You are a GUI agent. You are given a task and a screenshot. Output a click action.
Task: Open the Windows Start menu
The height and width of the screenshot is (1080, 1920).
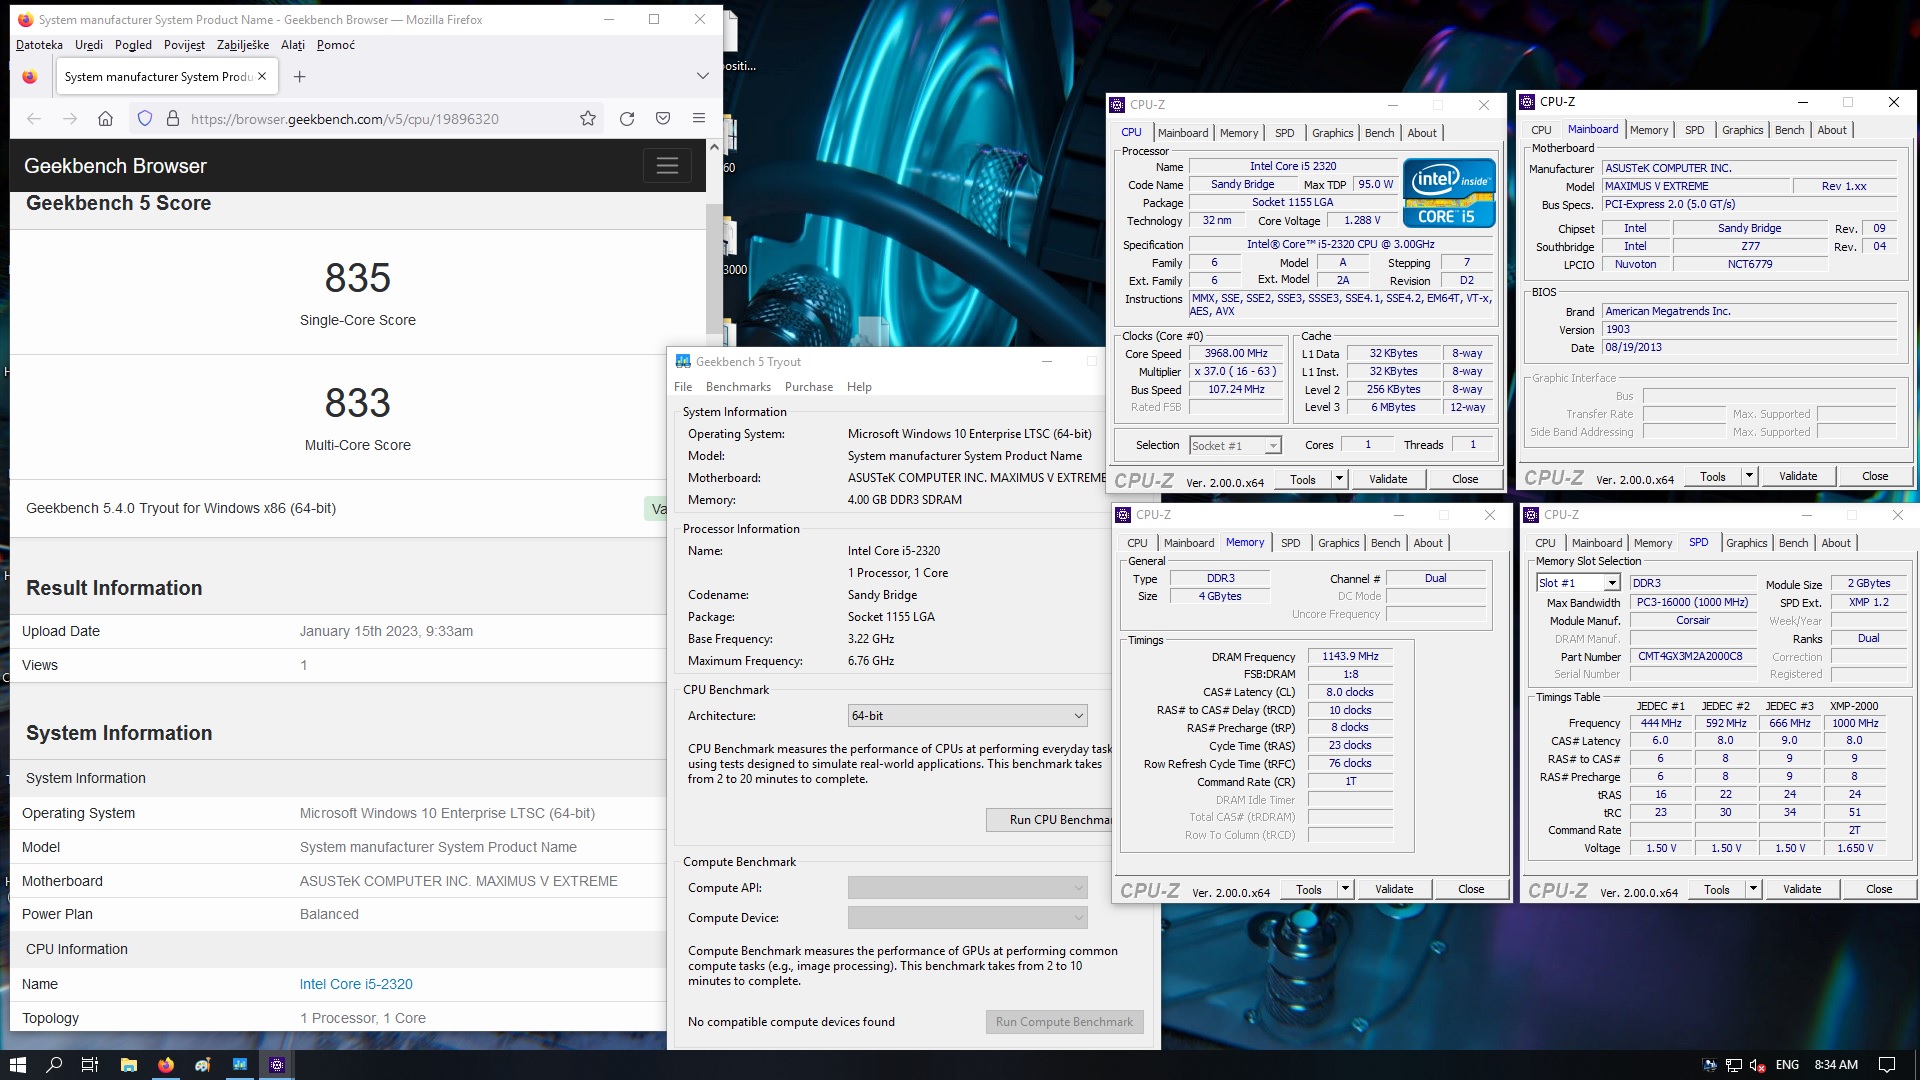pos(17,1065)
